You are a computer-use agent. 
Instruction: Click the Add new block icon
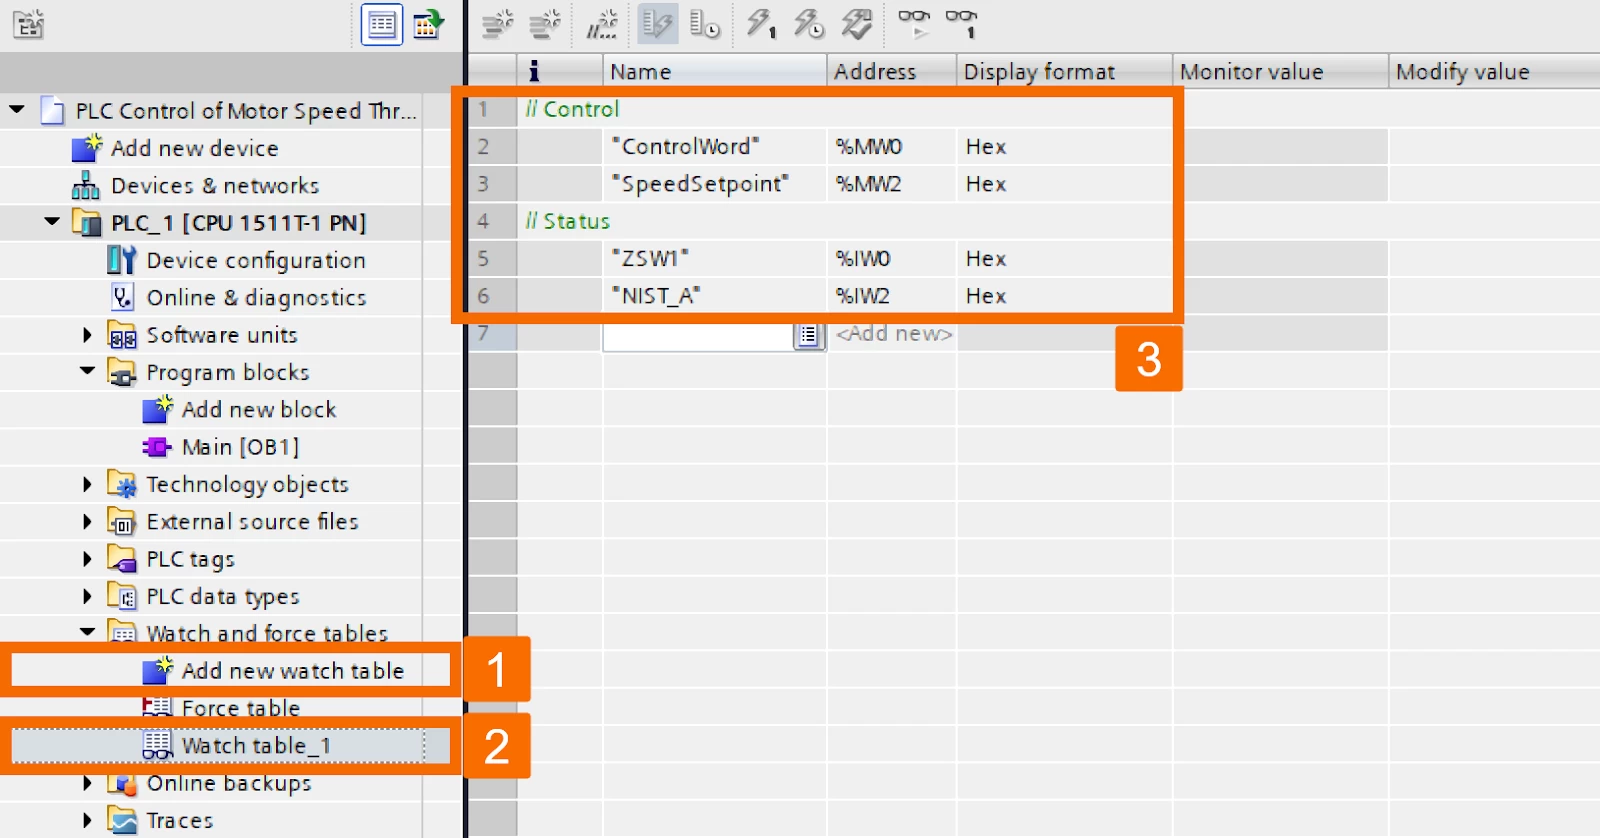pyautogui.click(x=158, y=409)
